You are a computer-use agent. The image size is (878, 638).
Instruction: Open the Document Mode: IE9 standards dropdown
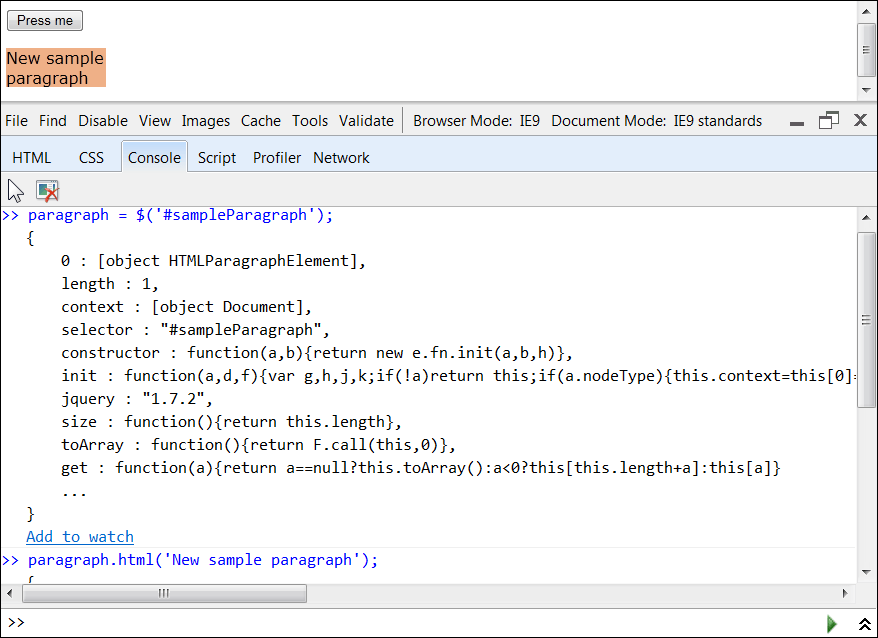click(x=656, y=121)
